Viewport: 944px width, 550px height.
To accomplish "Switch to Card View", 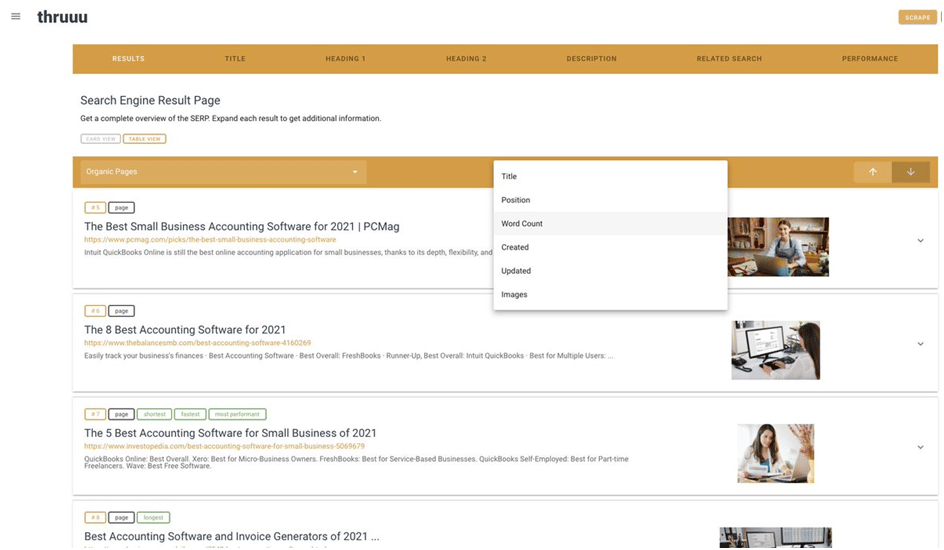I will pyautogui.click(x=100, y=139).
